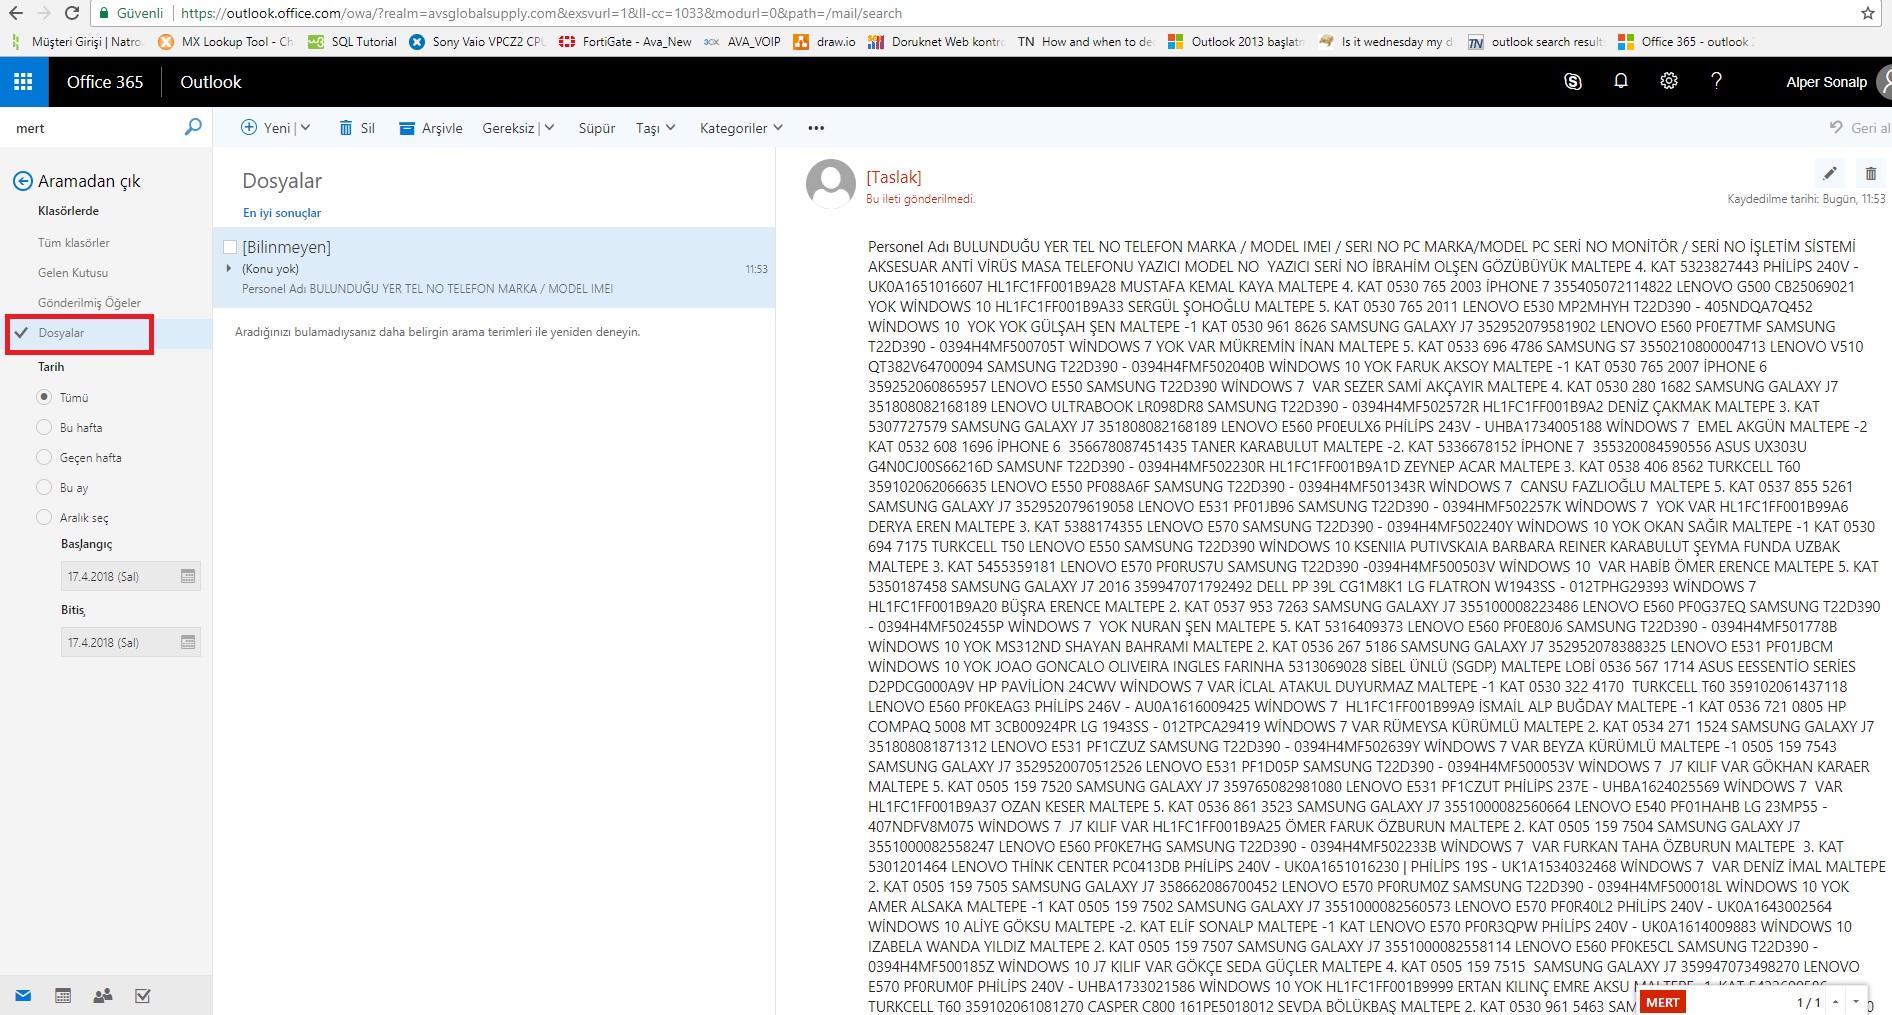Open the [Taslak] draft header

[894, 177]
